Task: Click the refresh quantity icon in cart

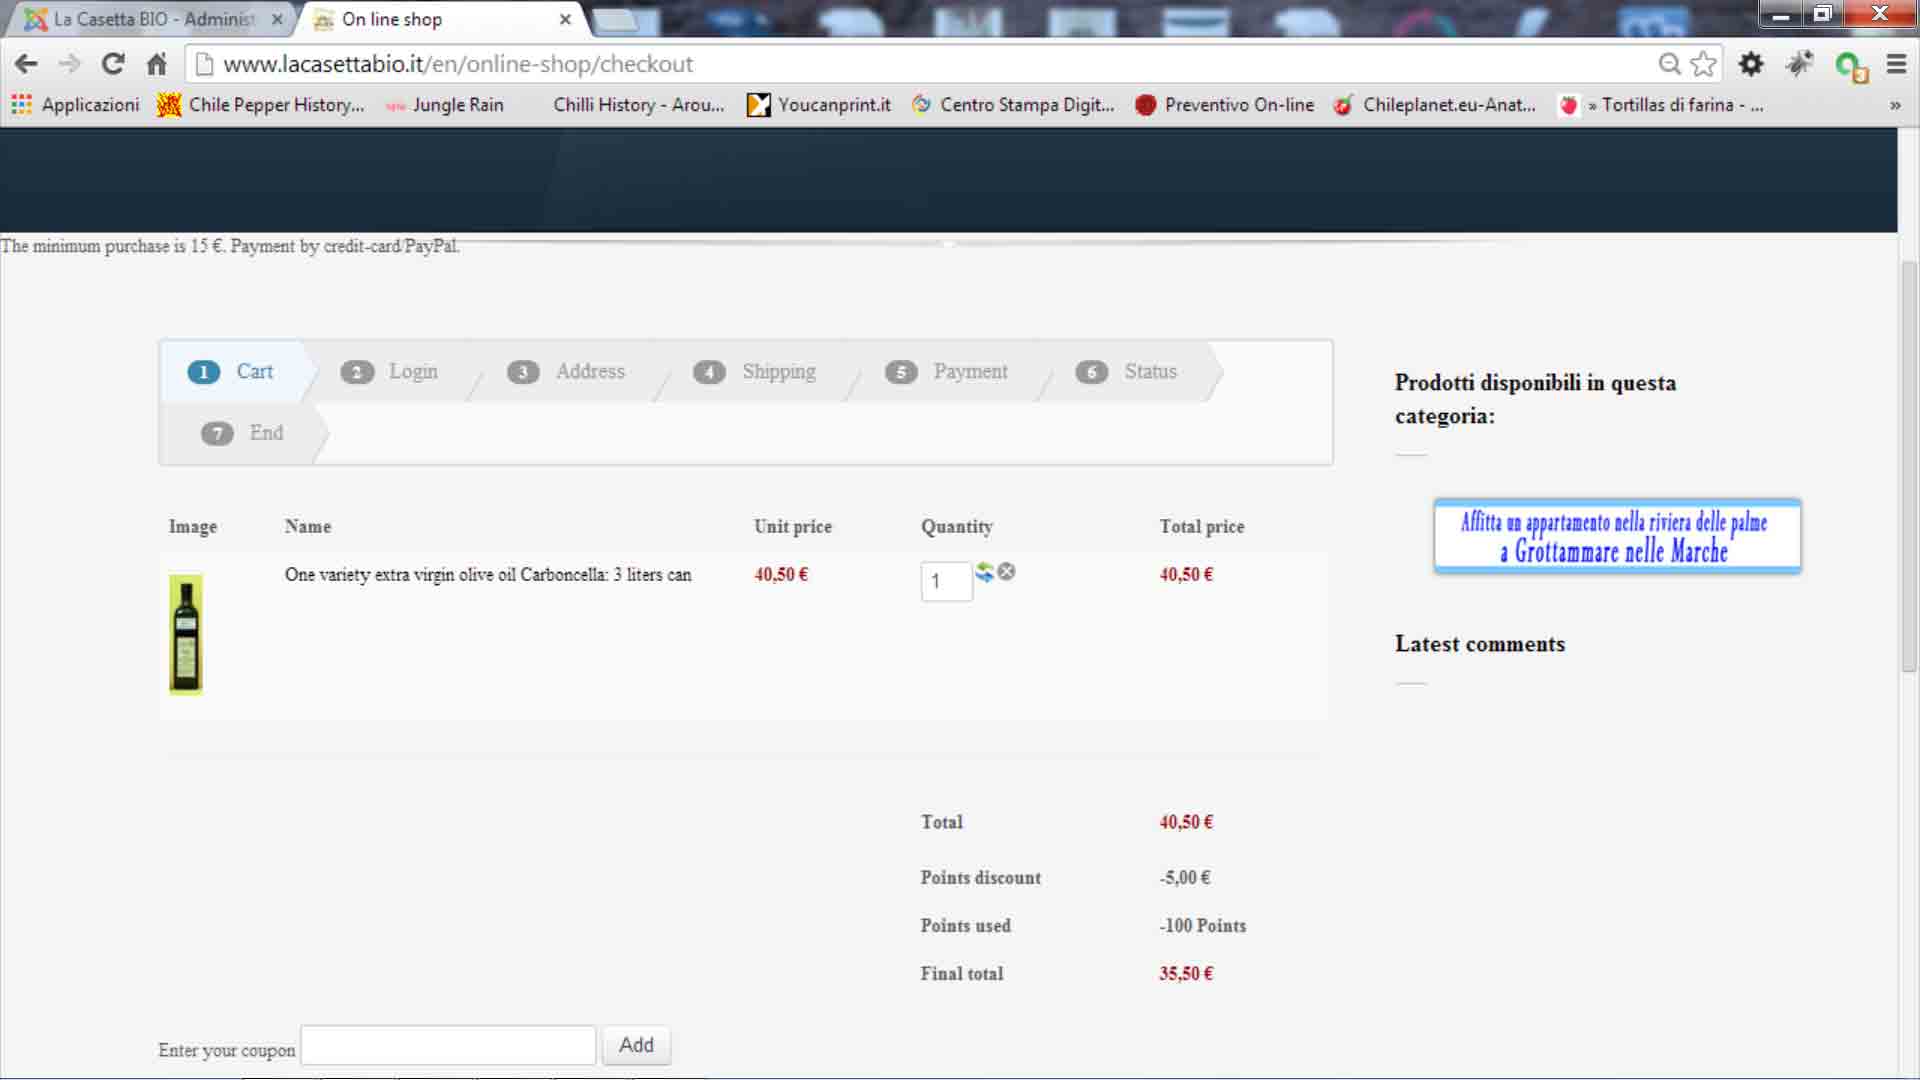Action: pyautogui.click(x=984, y=571)
